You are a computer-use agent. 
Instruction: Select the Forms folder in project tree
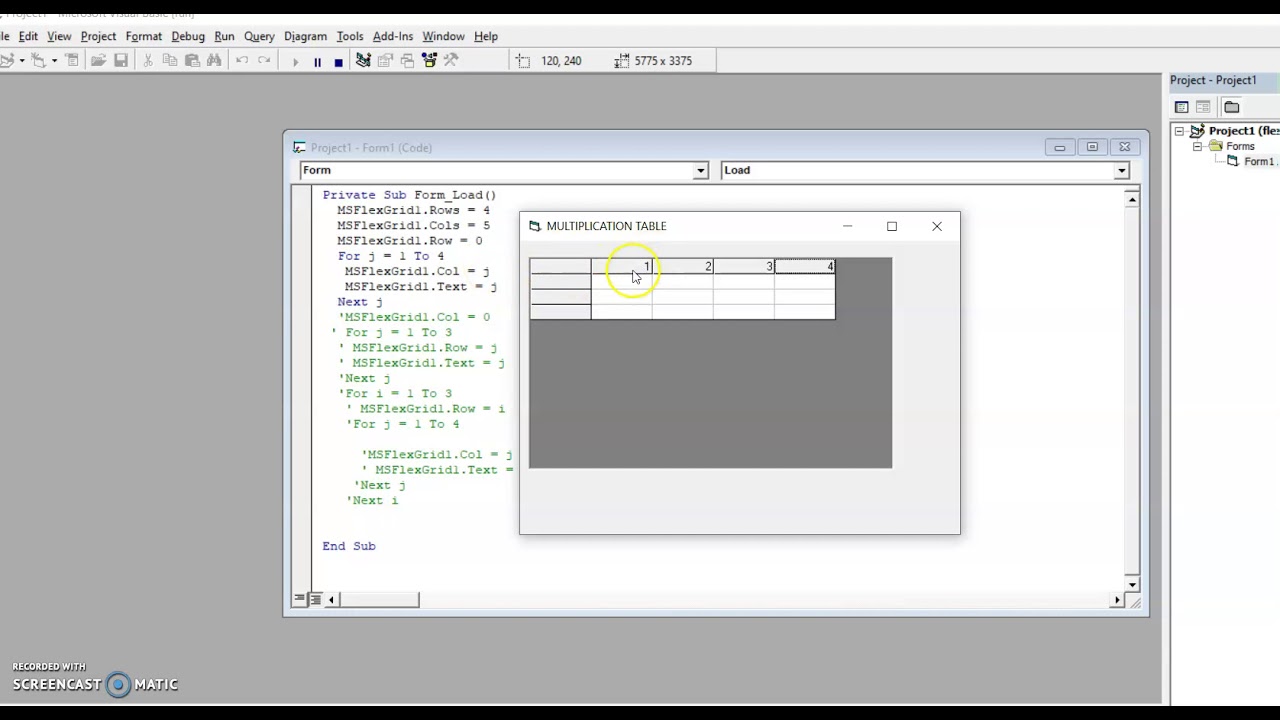pos(1240,146)
